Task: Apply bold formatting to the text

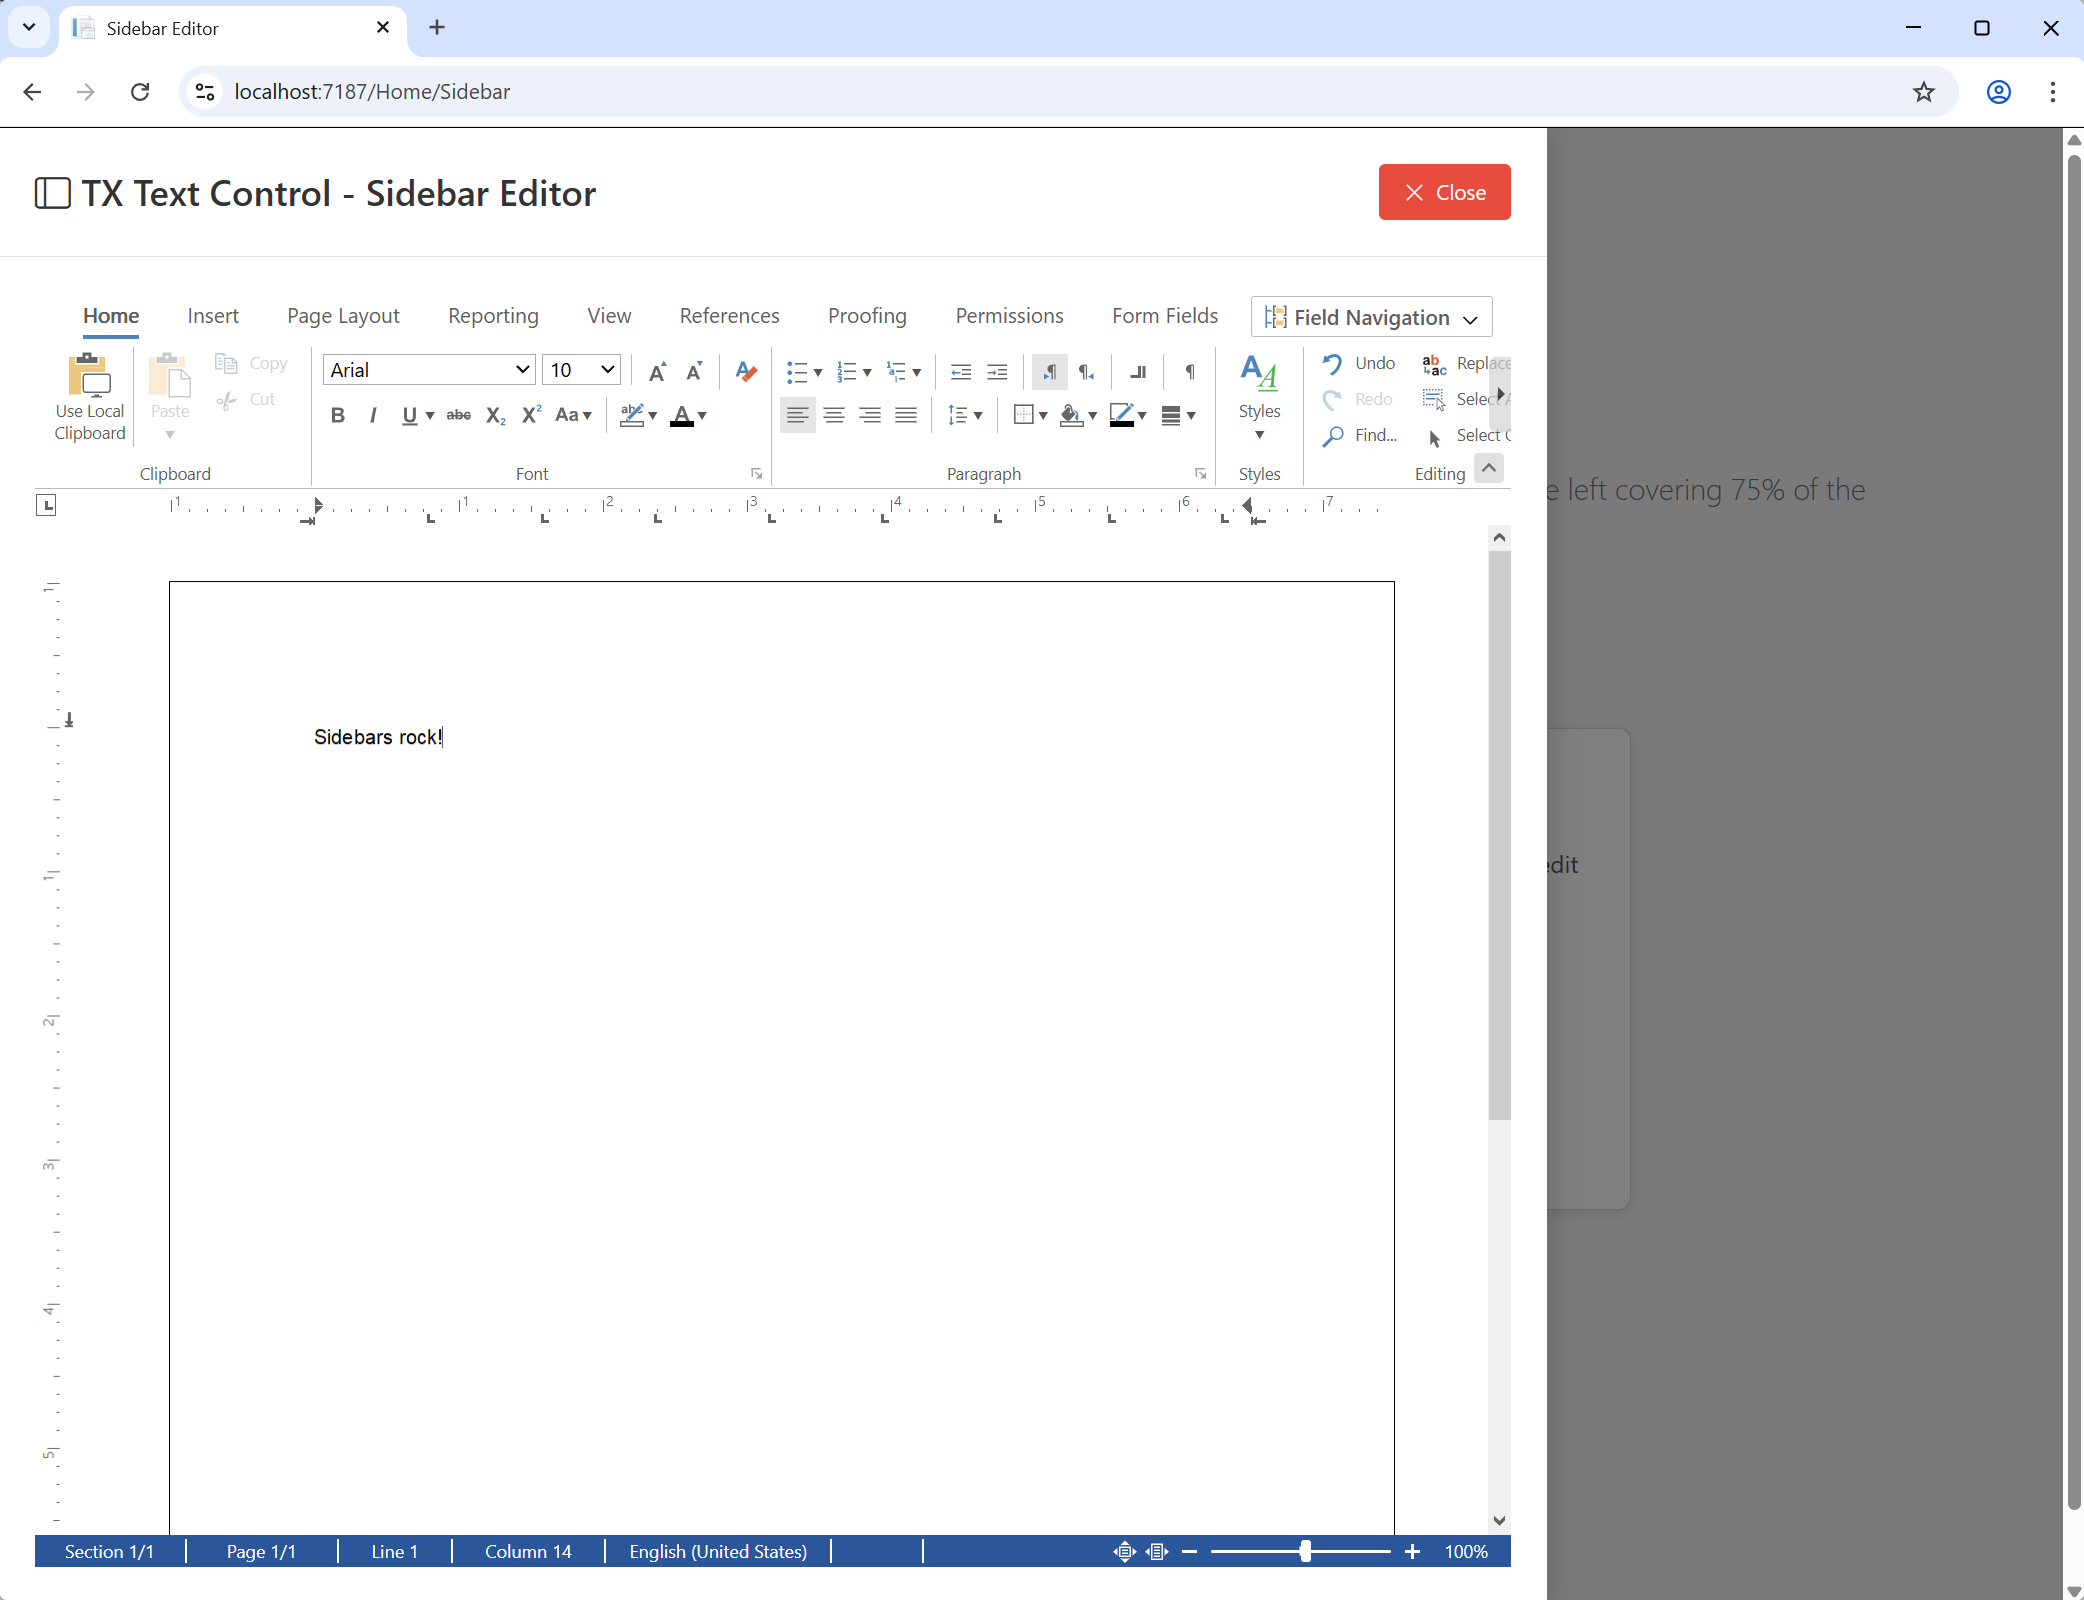Action: pyautogui.click(x=337, y=415)
